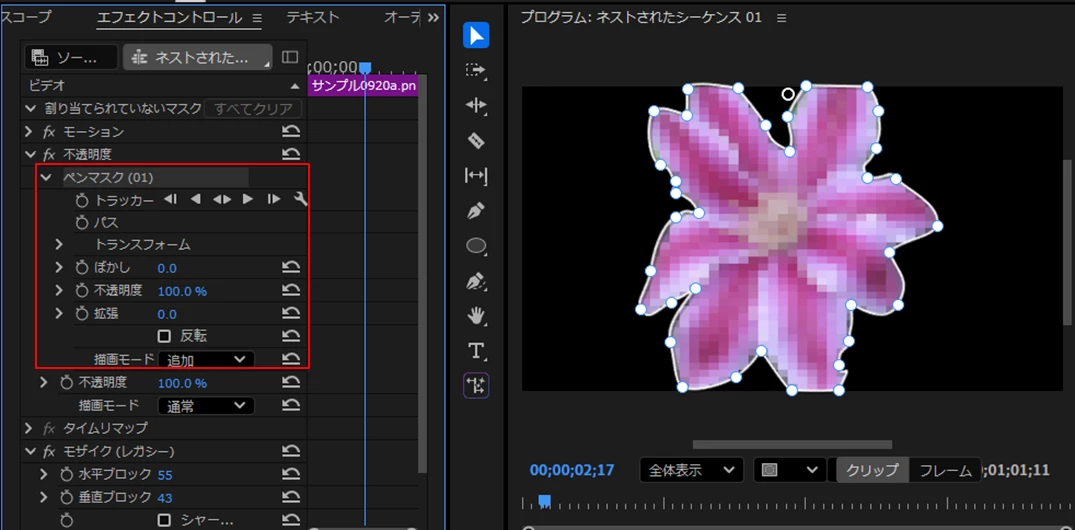Select the Slip tool
This screenshot has height=530, width=1075.
[476, 176]
